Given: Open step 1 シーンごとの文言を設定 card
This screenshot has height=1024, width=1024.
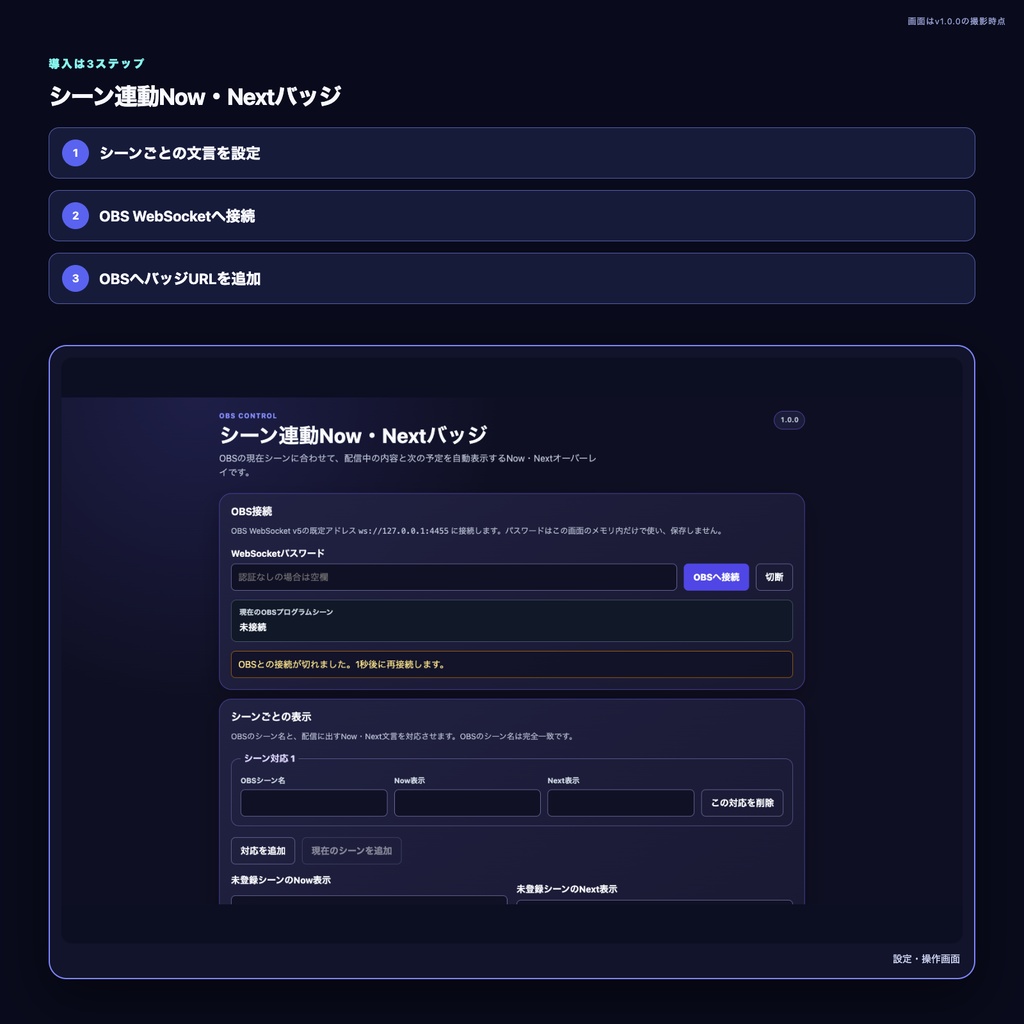Looking at the screenshot, I should pyautogui.click(x=511, y=153).
